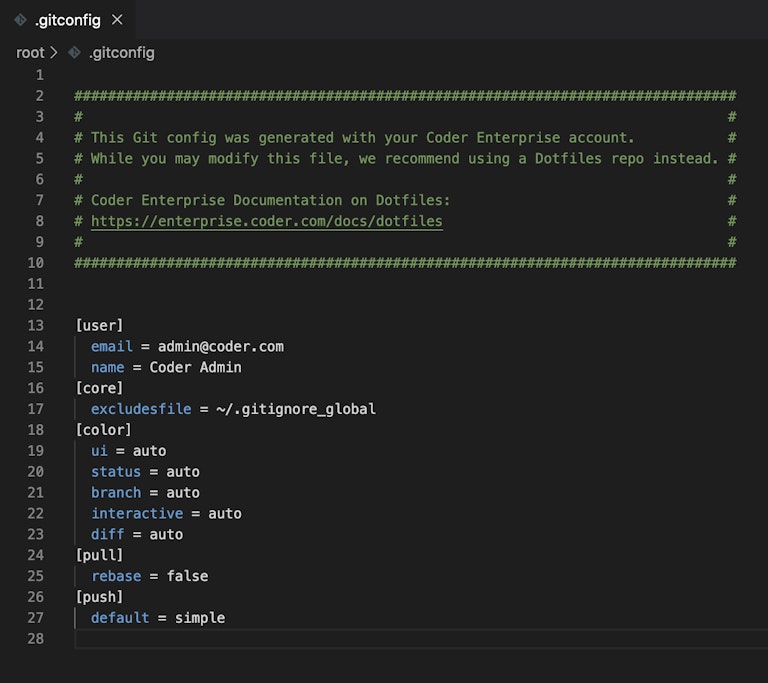Click the name key on line 15
Viewport: 768px width, 683px height.
[108, 367]
